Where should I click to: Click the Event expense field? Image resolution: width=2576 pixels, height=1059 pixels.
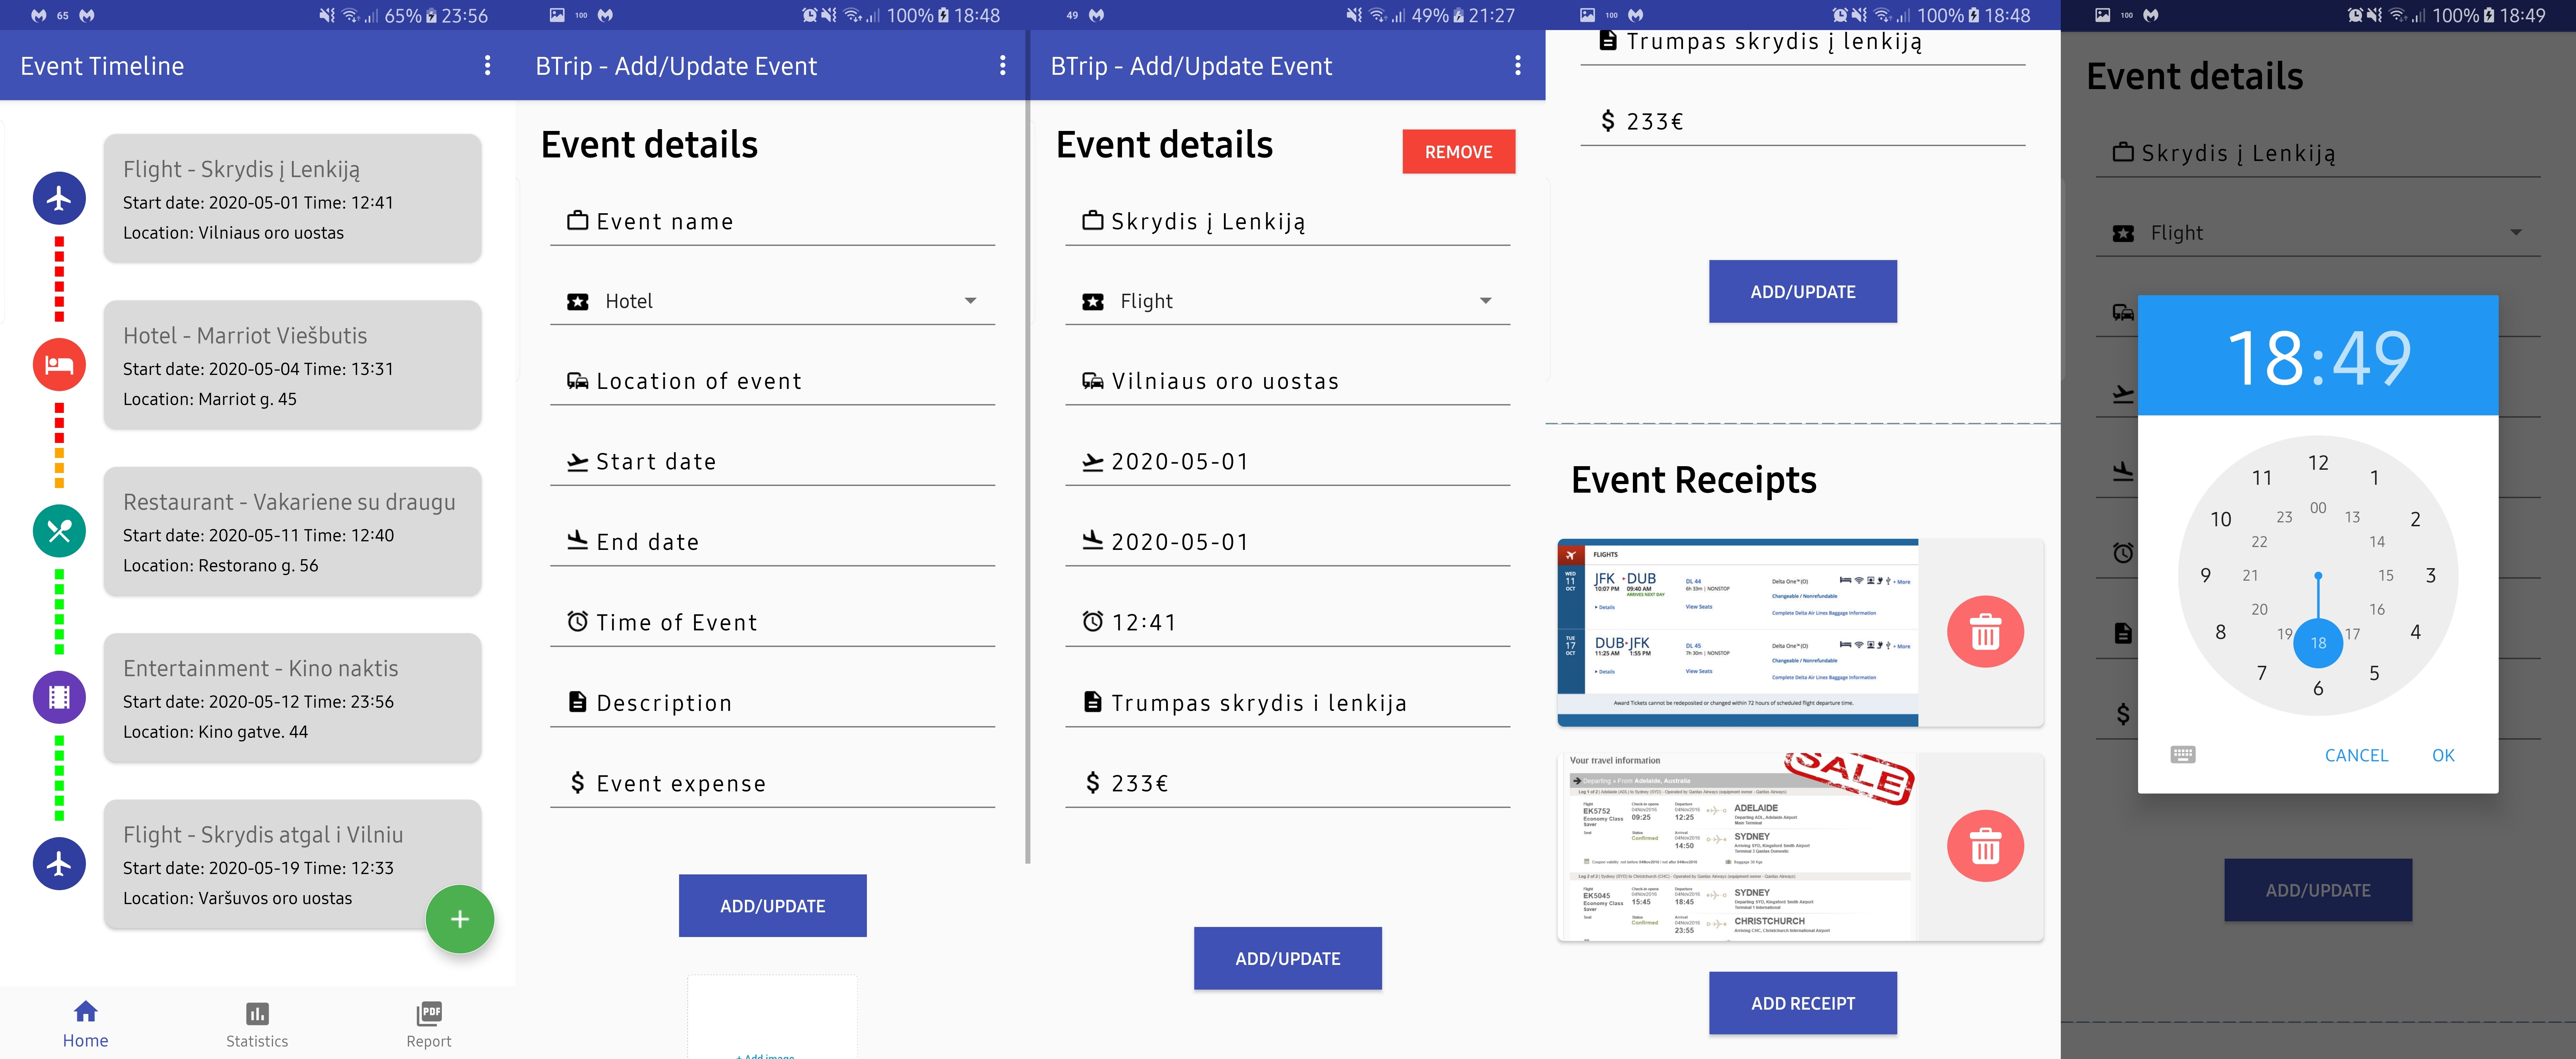click(772, 783)
